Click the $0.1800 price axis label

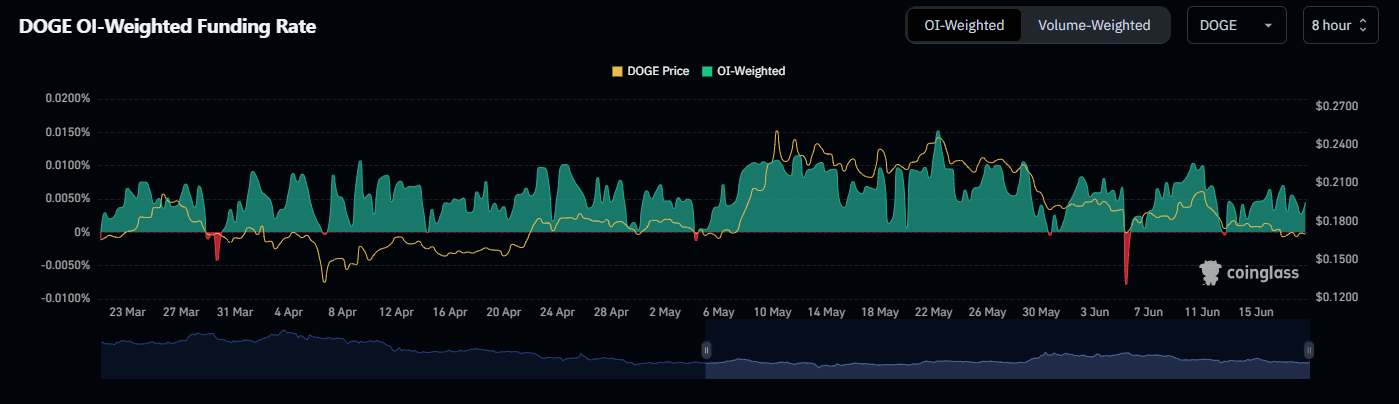[1338, 221]
